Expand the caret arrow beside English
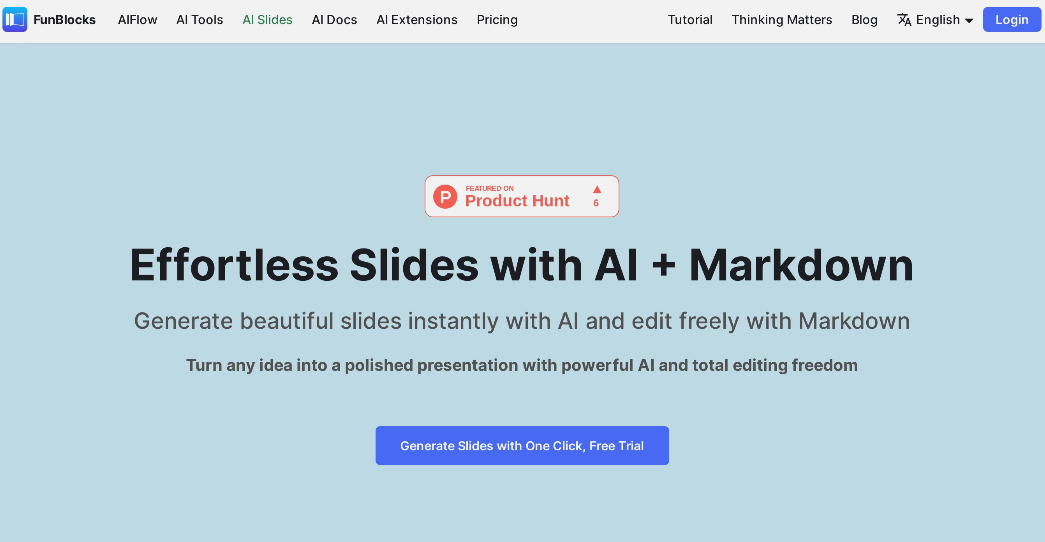Screen dimensions: 1045x542 [x=969, y=21]
